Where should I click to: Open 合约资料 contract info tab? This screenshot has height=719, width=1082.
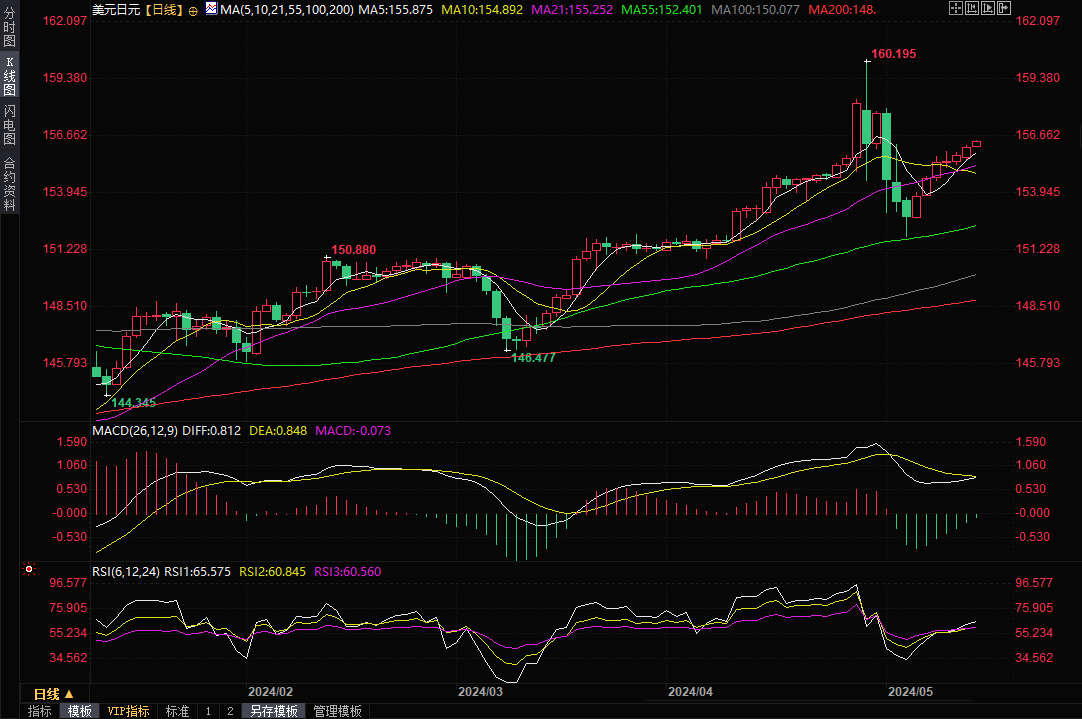point(9,184)
